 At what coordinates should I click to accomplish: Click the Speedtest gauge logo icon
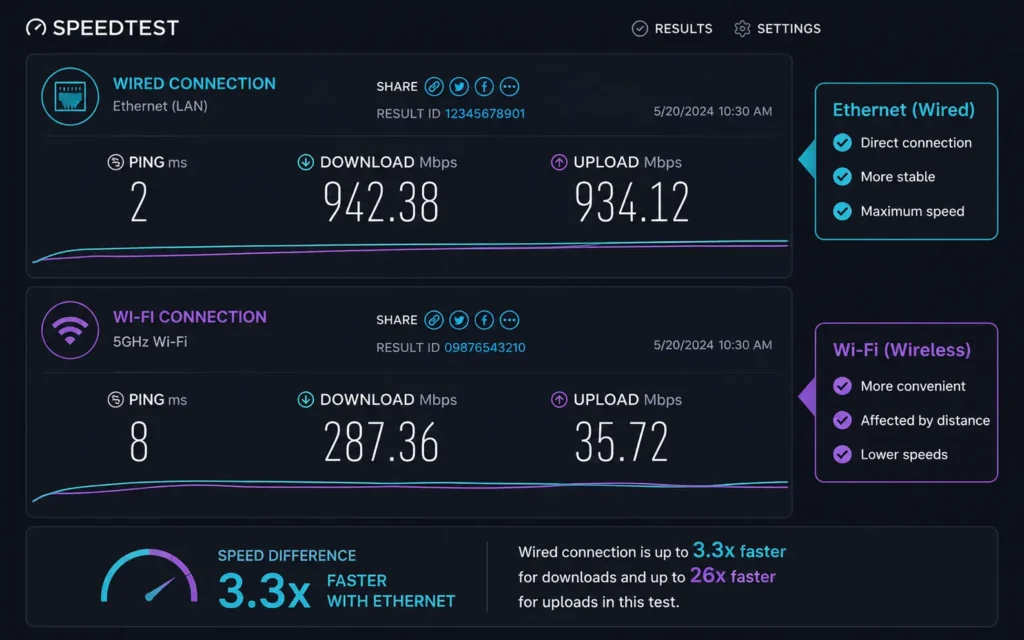tap(36, 27)
